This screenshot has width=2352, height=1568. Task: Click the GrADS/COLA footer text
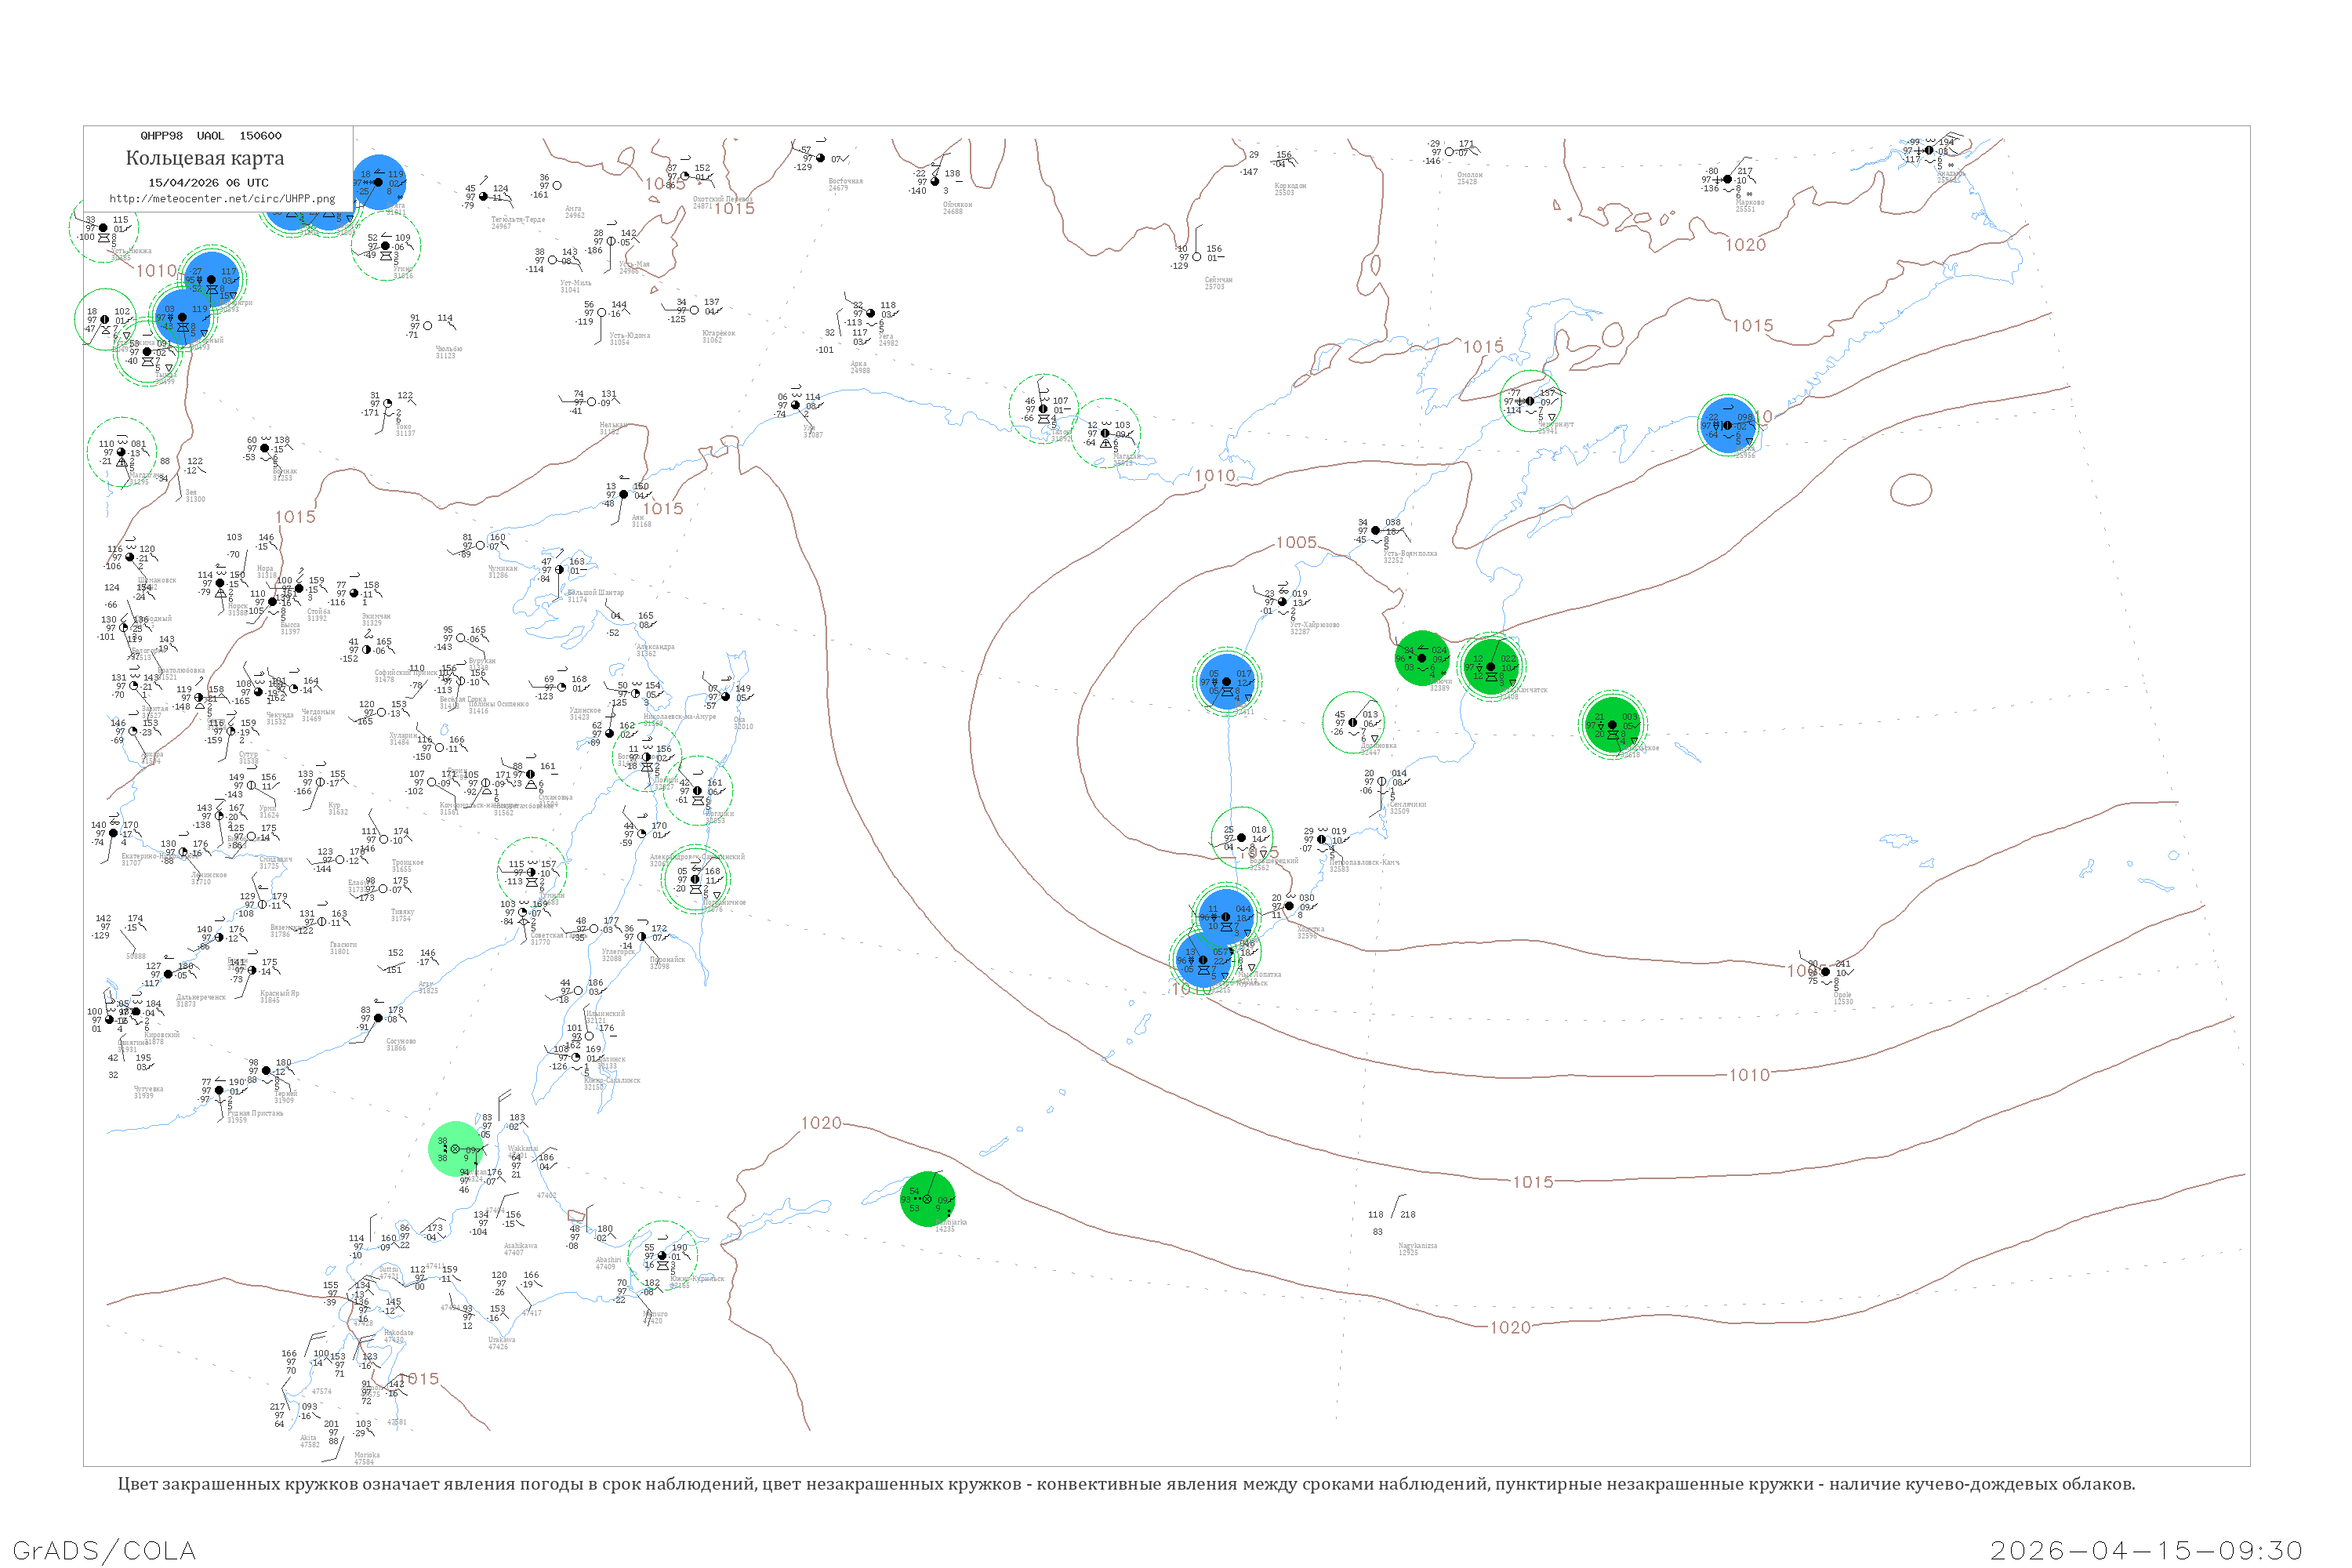coord(104,1549)
